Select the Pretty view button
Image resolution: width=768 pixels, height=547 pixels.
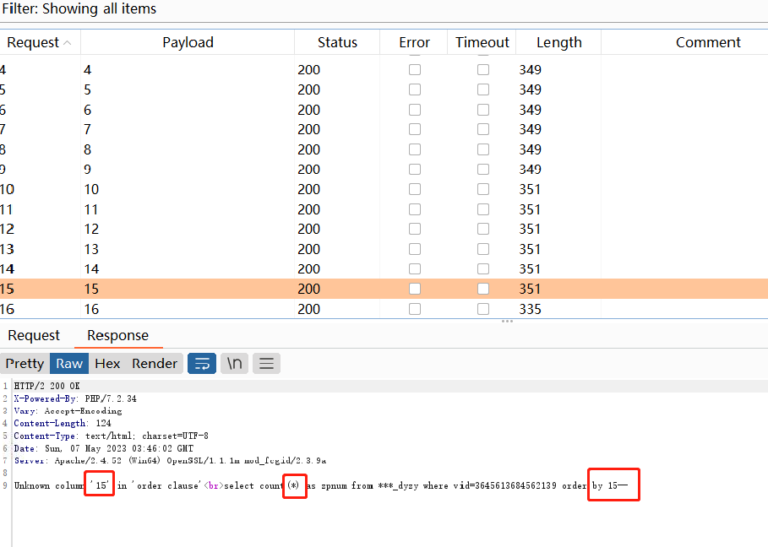[25, 363]
